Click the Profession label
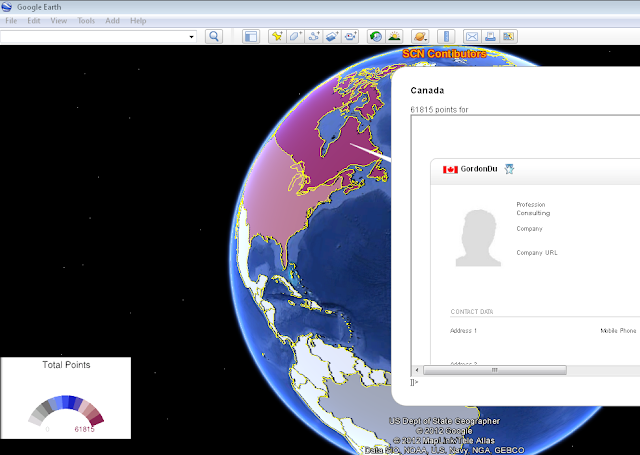Image resolution: width=640 pixels, height=455 pixels. [x=531, y=204]
